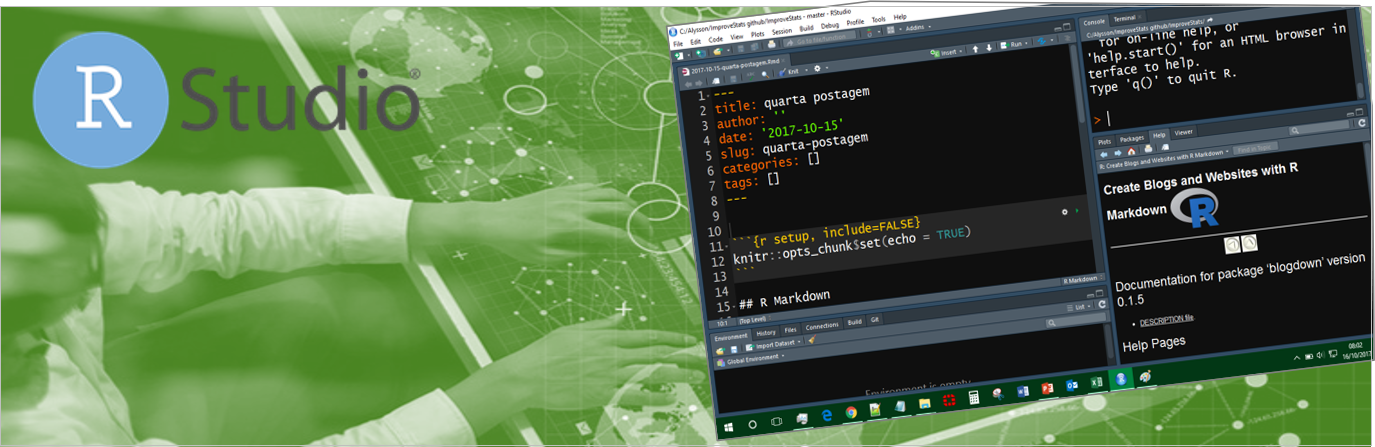Click the New File icon in RStudio toolbar
Viewport: 1375px width, 447px height.
[679, 56]
